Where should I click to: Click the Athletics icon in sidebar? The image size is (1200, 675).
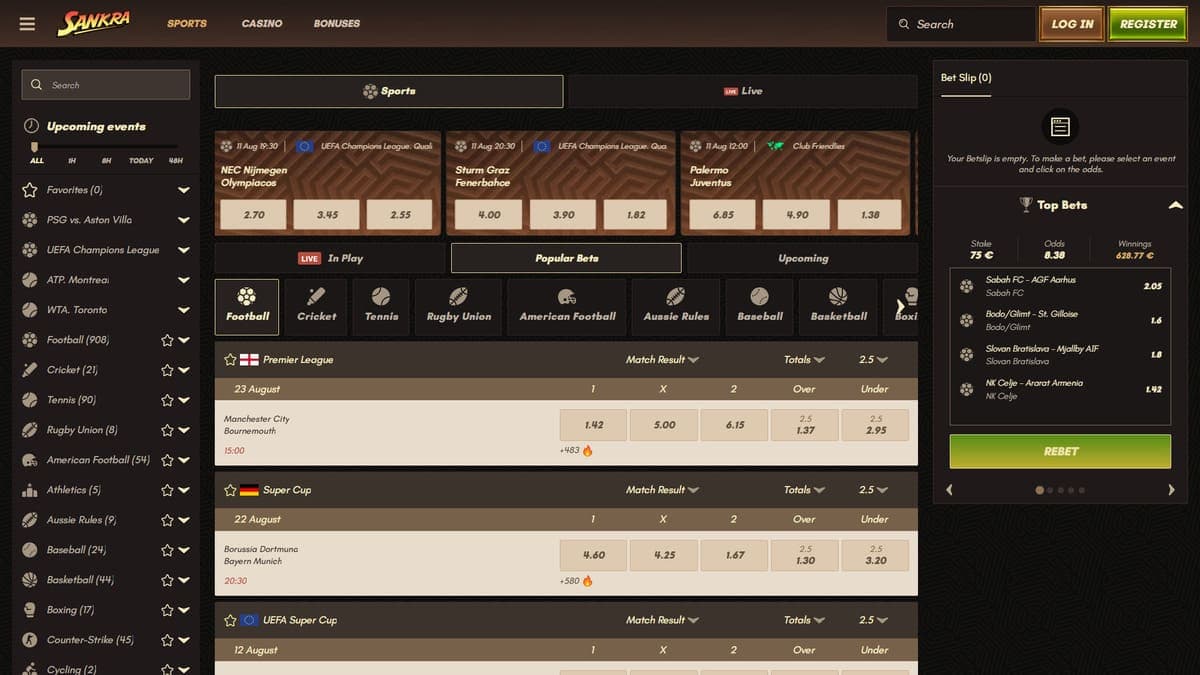29,490
